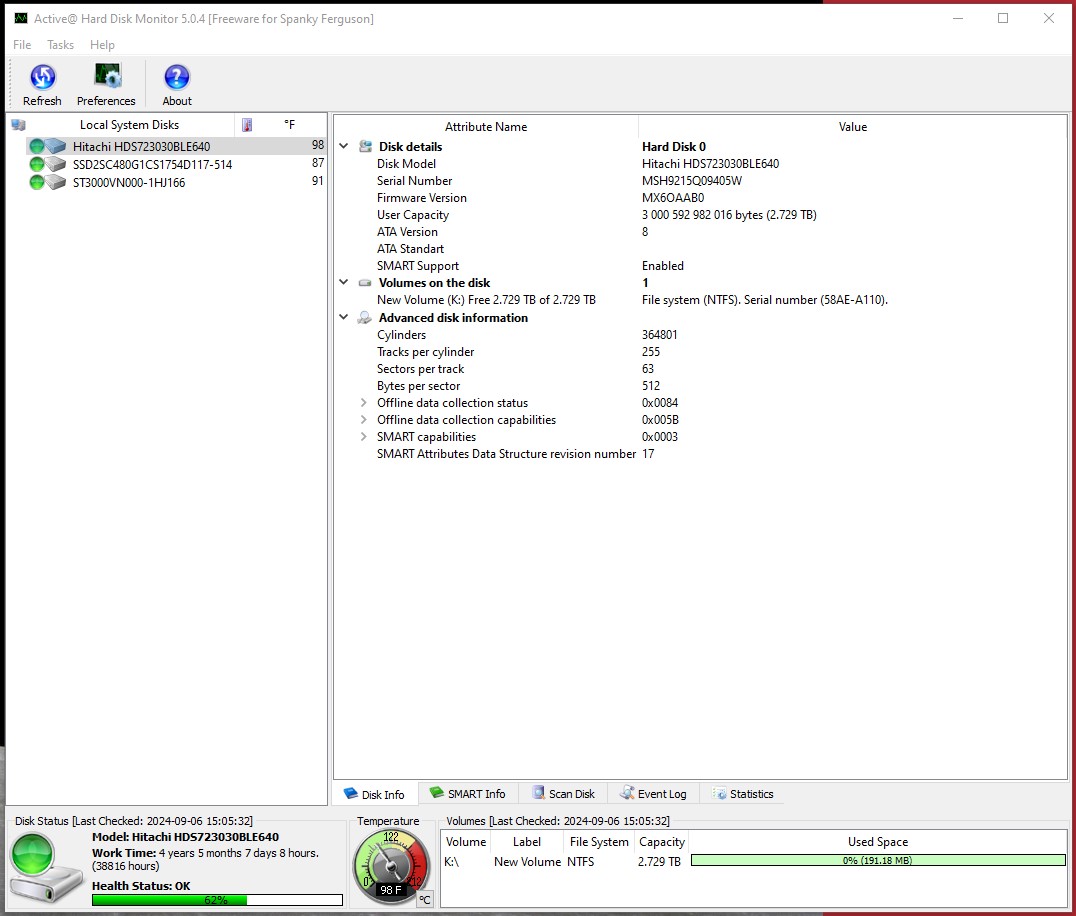This screenshot has width=1076, height=916.
Task: Expand Offline data collection status row
Action: 364,403
